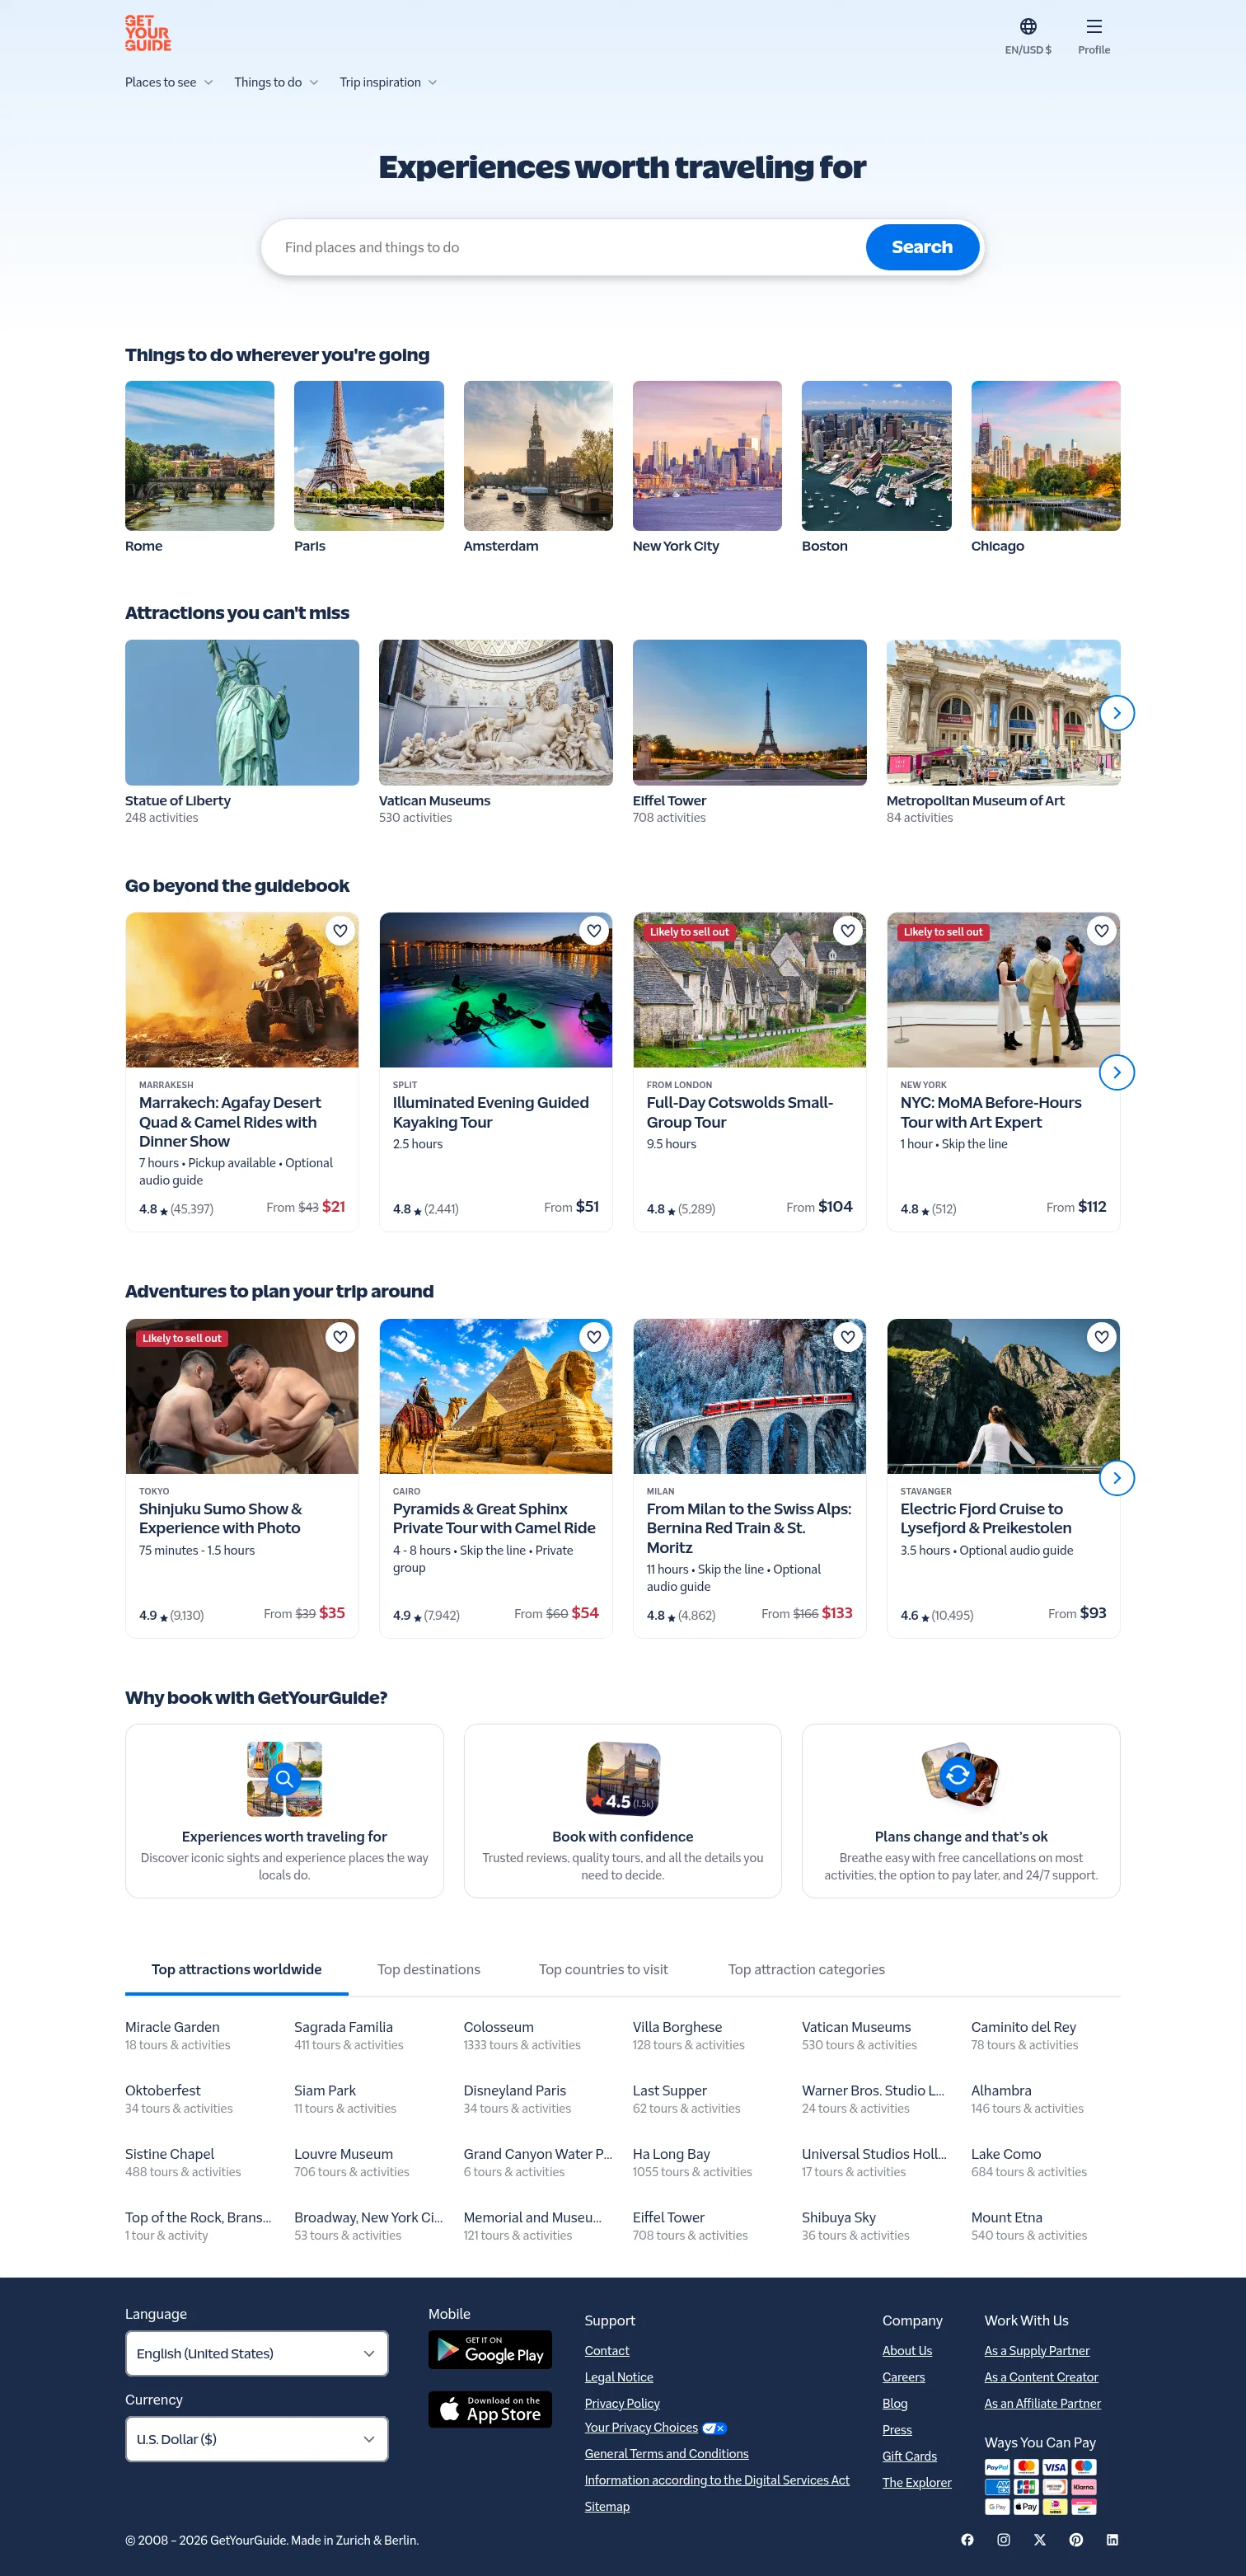
Task: Switch to Top countries to visit tab
Action: click(x=603, y=1969)
